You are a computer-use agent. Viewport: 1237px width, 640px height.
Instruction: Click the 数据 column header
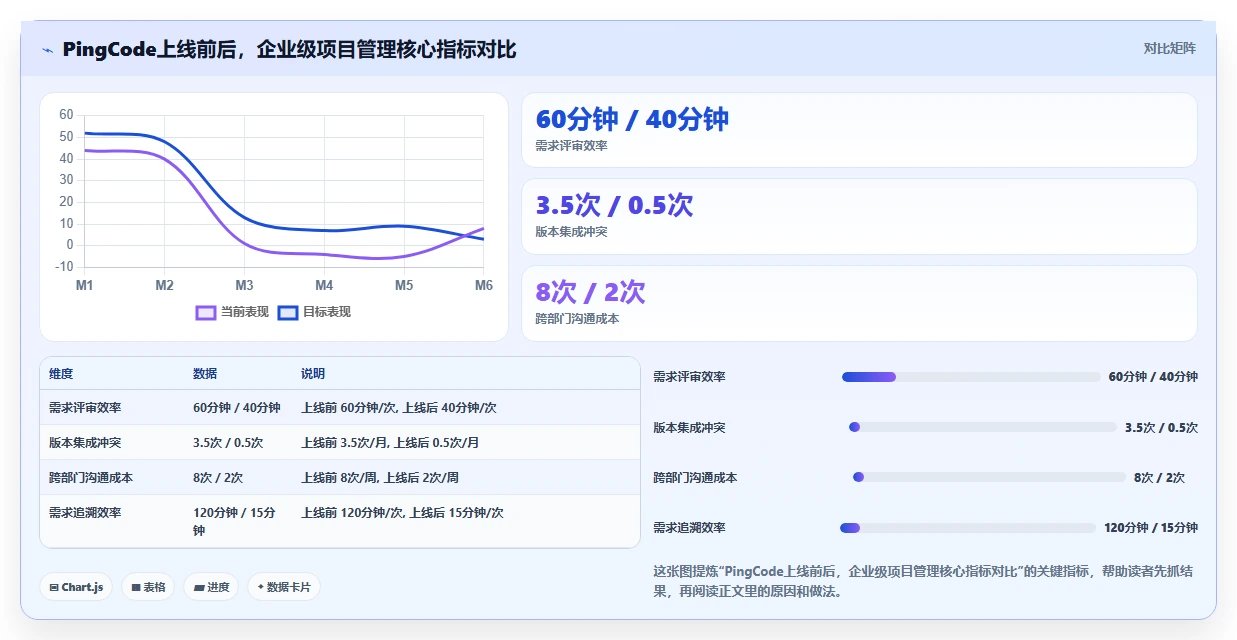205,374
